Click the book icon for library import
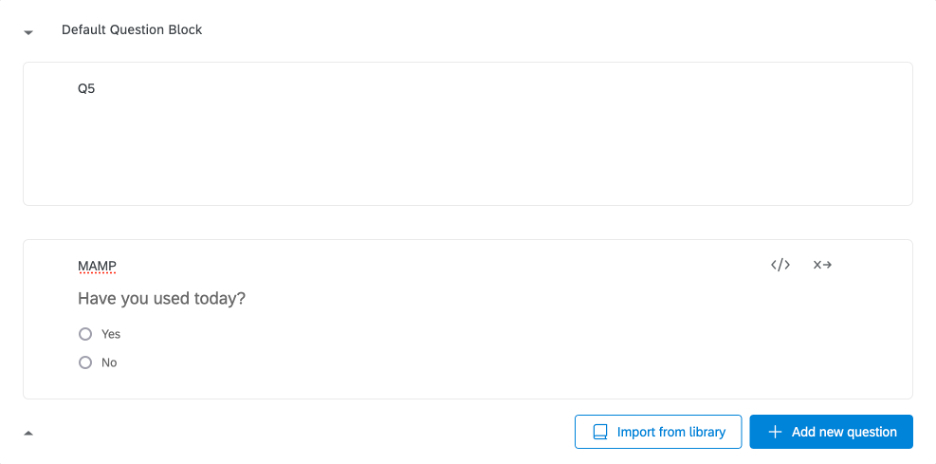Image resolution: width=936 pixels, height=464 pixels. (x=600, y=432)
